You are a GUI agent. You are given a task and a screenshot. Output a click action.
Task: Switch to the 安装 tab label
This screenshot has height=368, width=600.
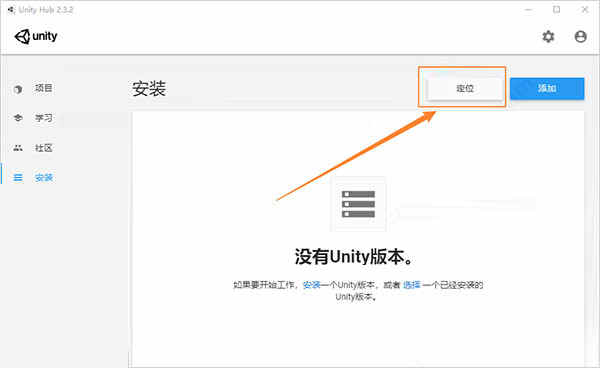click(x=44, y=177)
